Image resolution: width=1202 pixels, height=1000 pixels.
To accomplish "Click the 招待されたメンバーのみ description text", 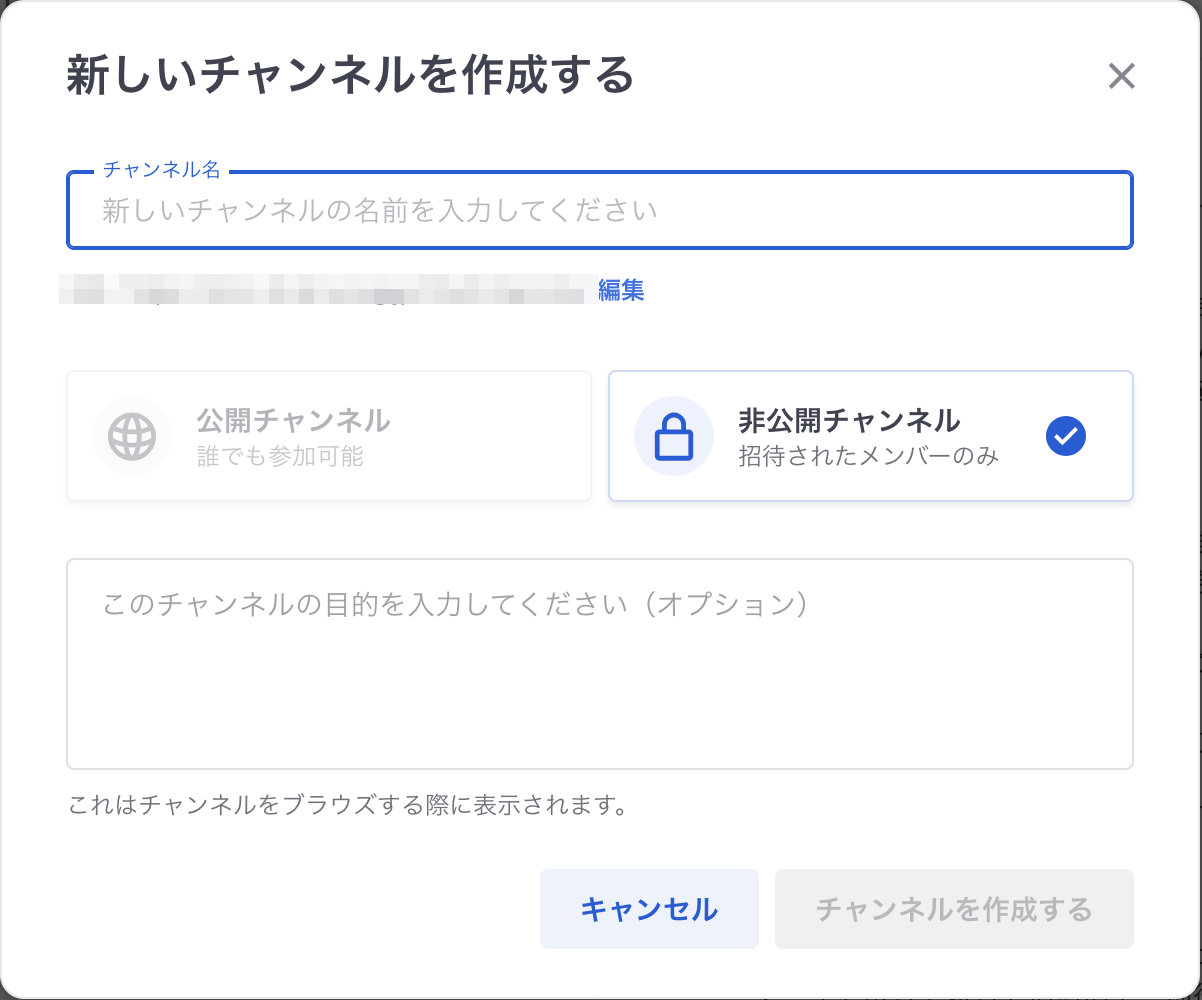I will [868, 457].
